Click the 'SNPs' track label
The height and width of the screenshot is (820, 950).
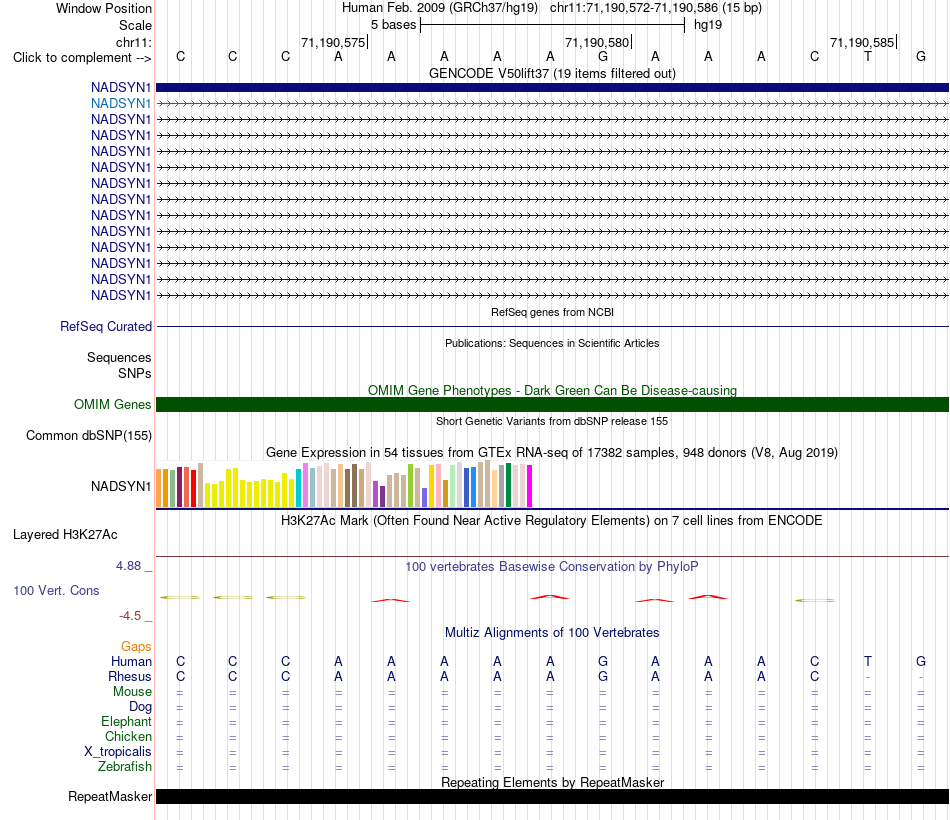coord(135,373)
